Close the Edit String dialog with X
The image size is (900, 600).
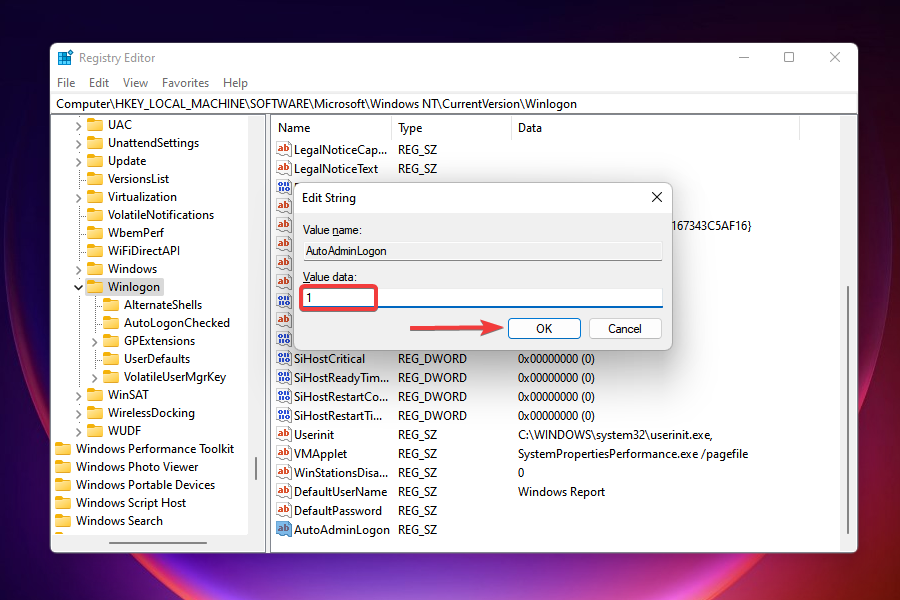[x=657, y=197]
